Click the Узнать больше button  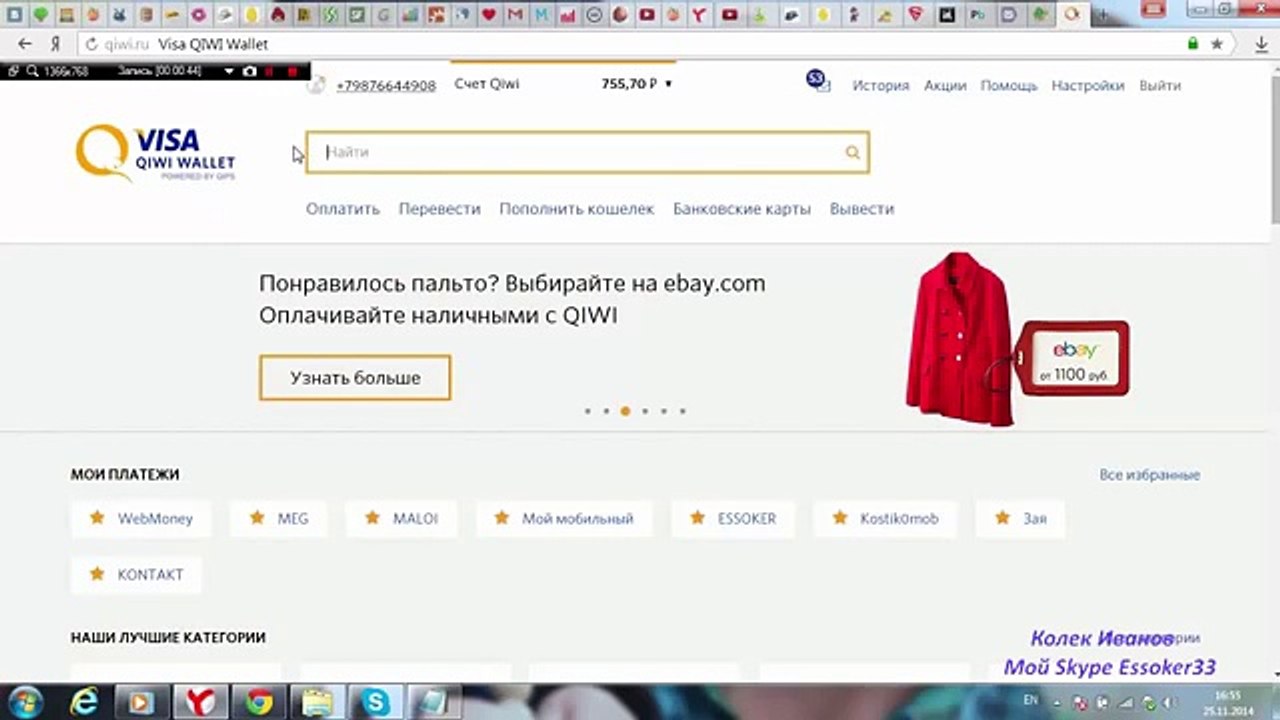pos(355,378)
